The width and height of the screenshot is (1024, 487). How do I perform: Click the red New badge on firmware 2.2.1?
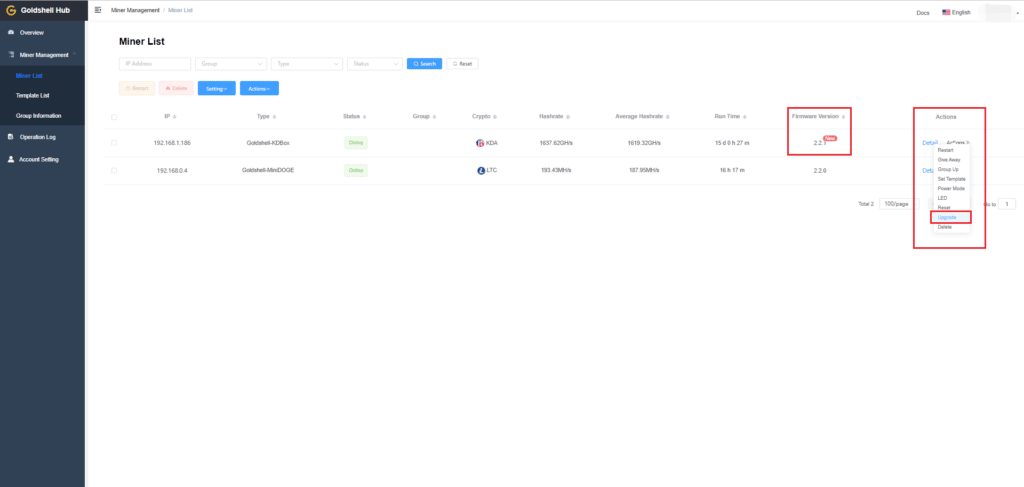point(830,138)
